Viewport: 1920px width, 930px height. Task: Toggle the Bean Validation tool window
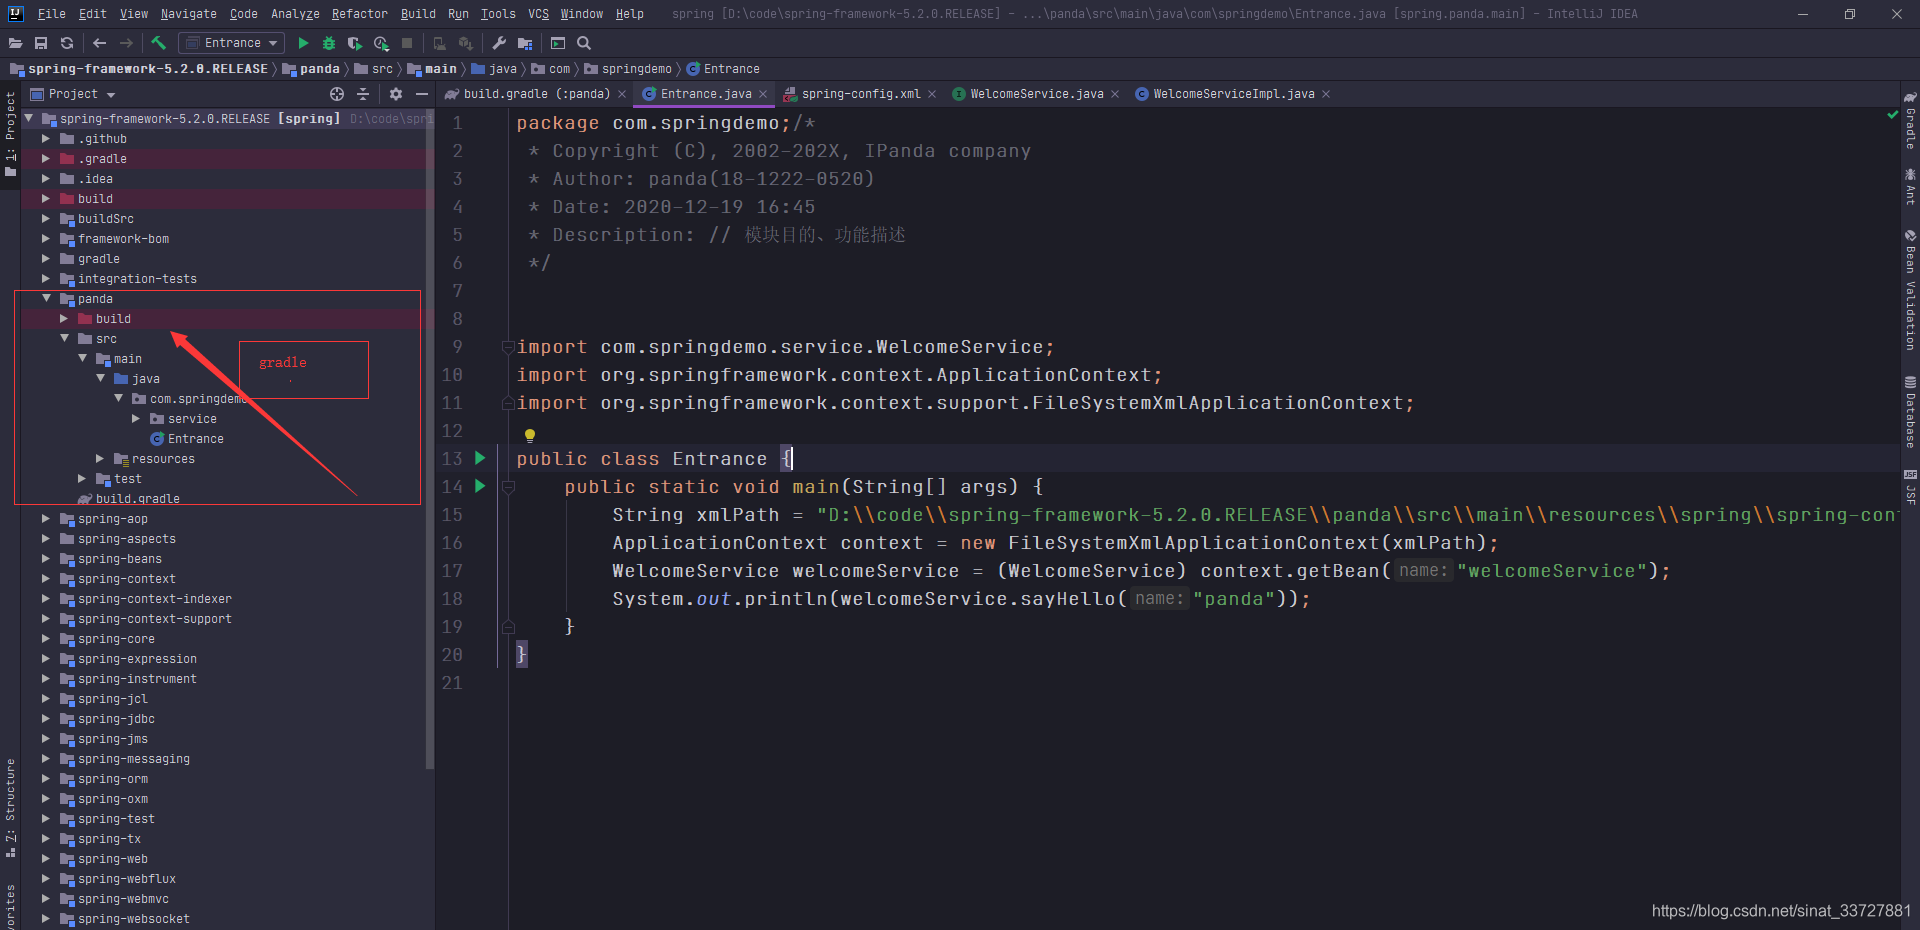[x=1910, y=290]
